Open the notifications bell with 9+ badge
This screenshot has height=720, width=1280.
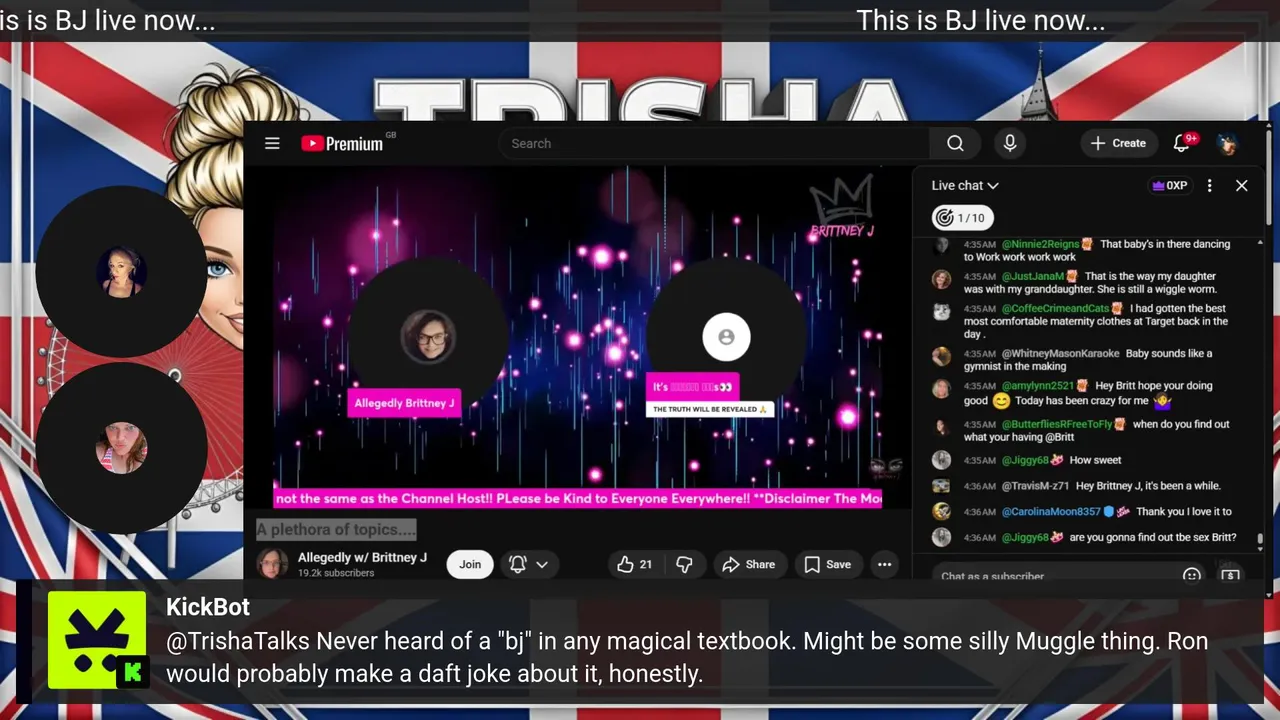(x=1183, y=143)
